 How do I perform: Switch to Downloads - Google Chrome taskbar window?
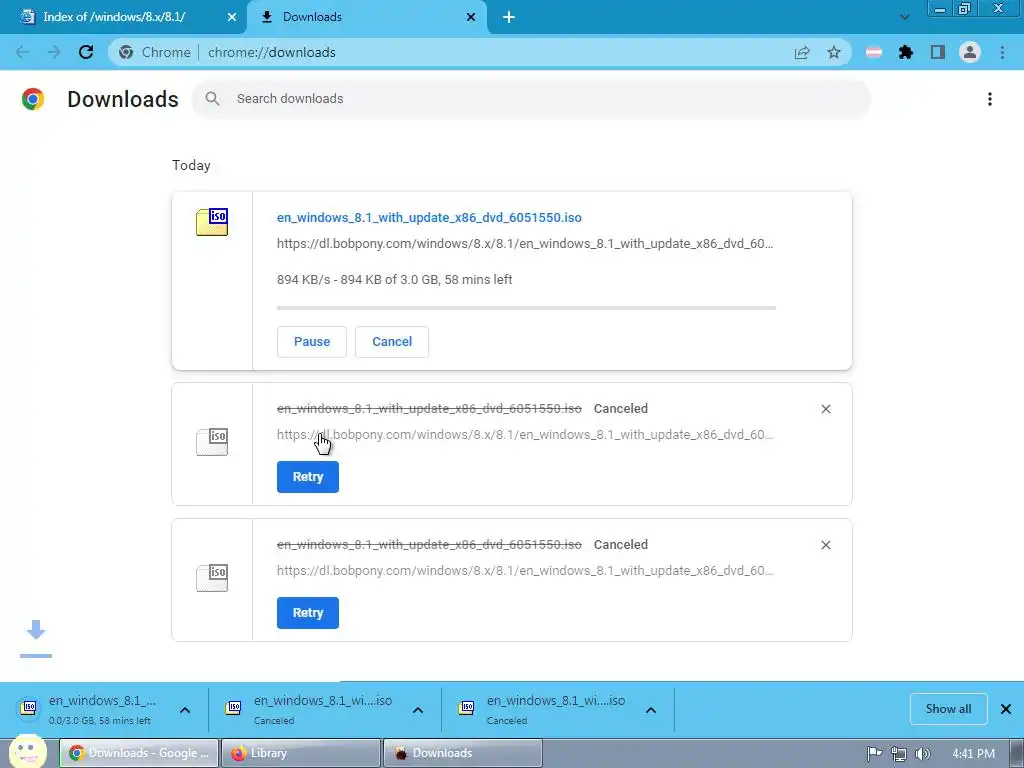click(139, 753)
